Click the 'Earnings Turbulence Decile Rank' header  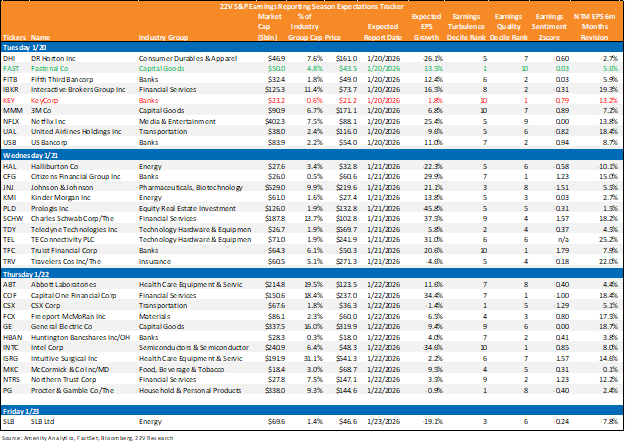(466, 27)
